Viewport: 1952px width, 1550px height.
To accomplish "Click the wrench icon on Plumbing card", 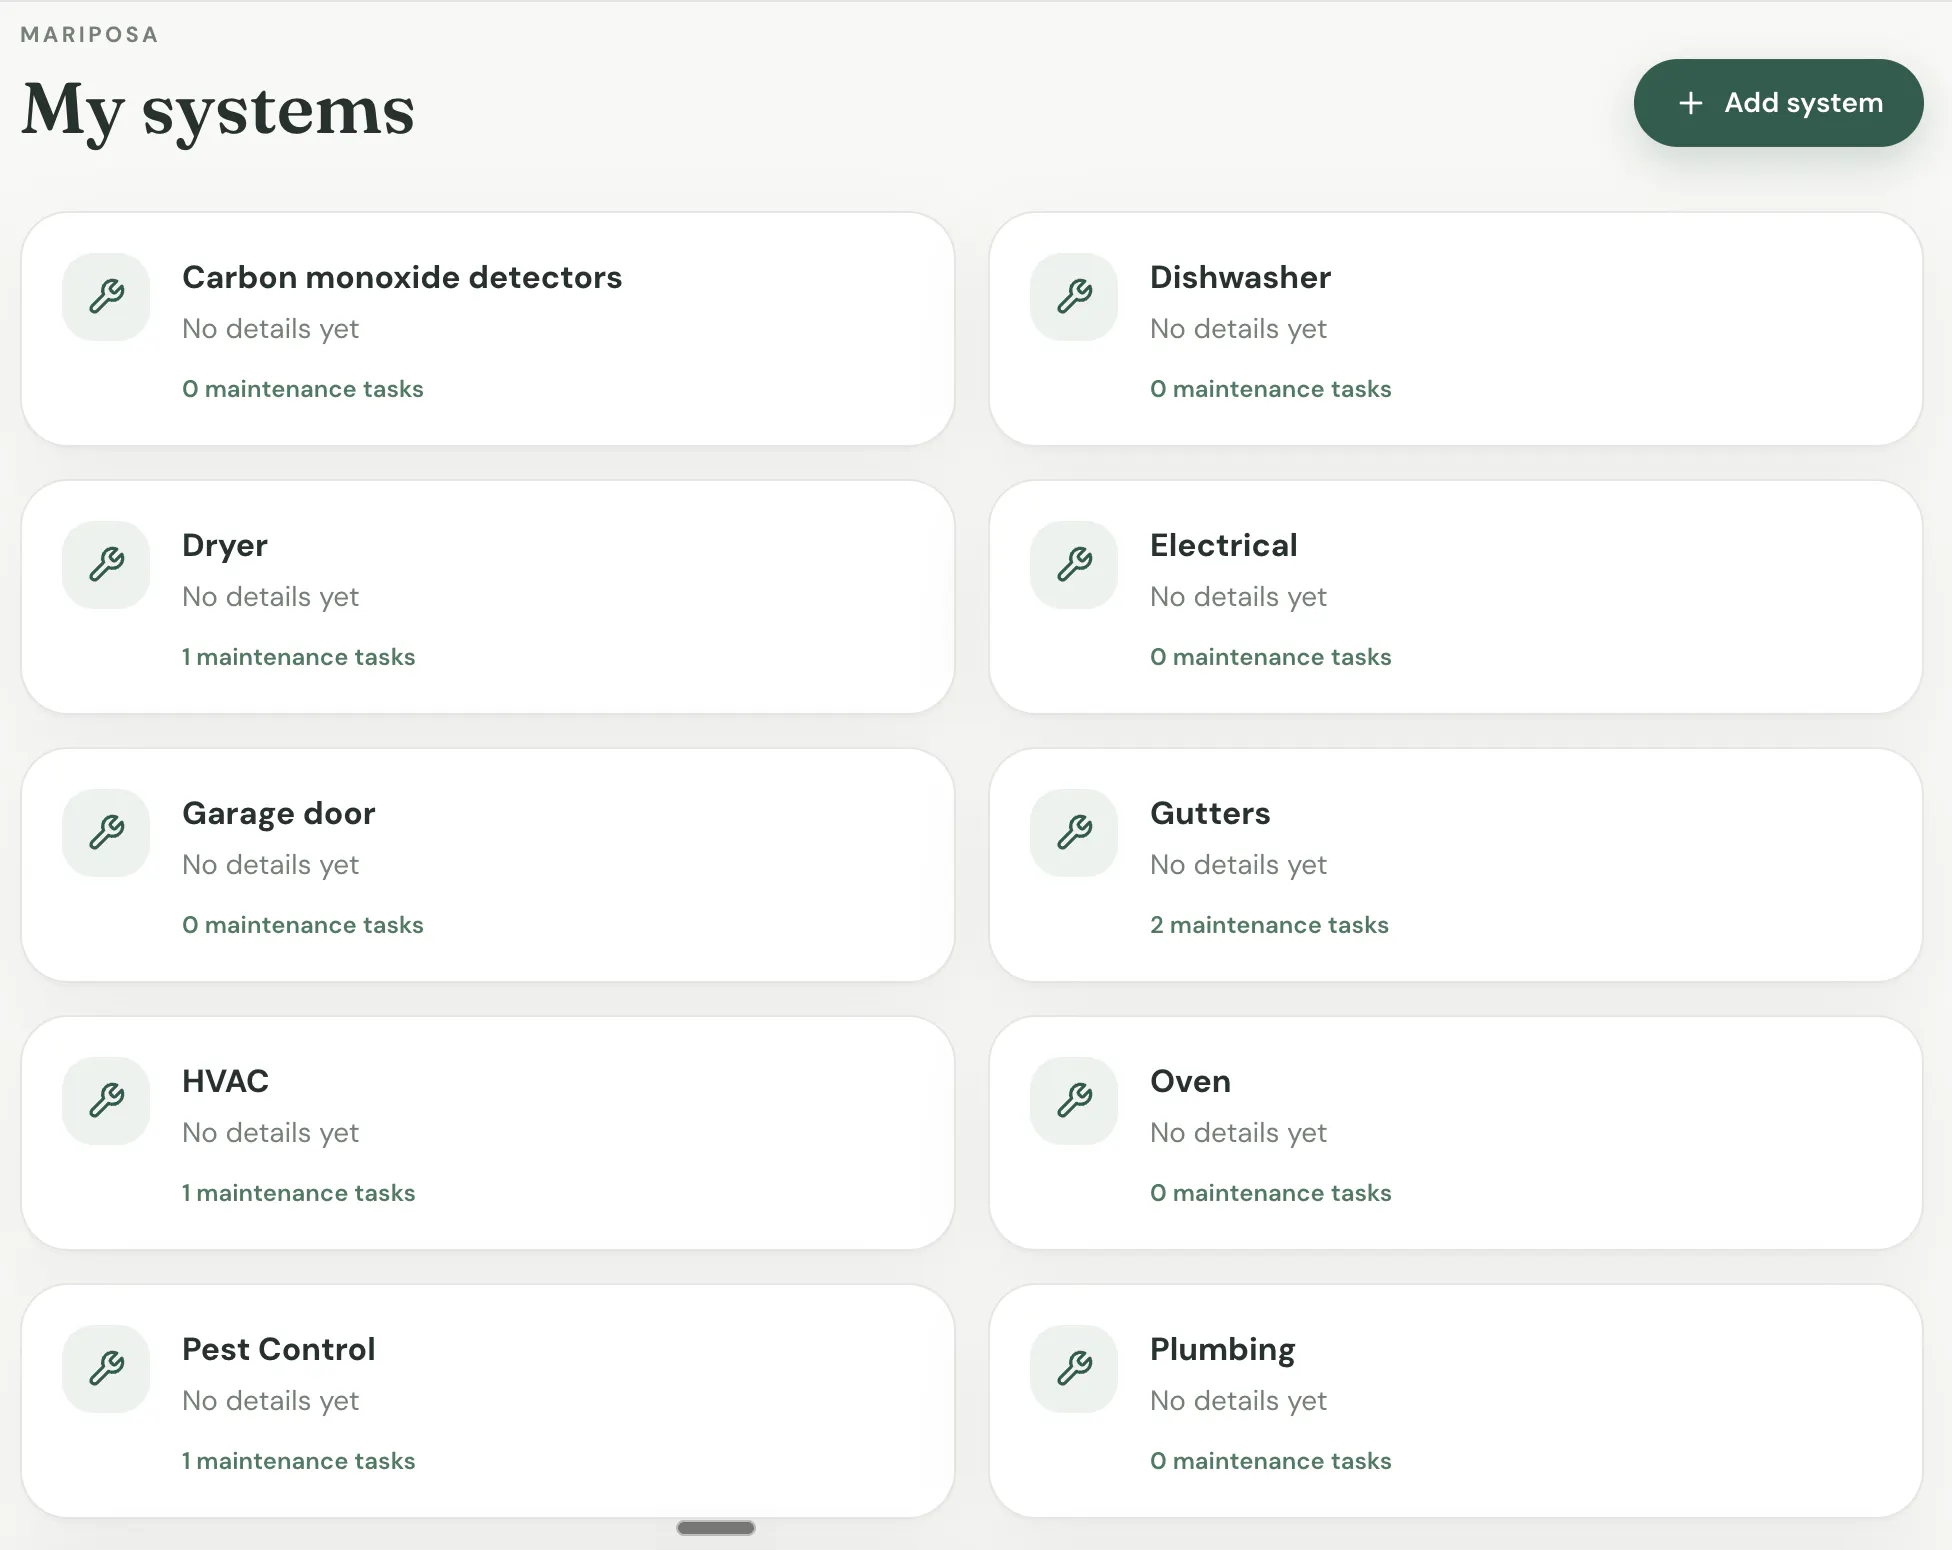I will pyautogui.click(x=1074, y=1369).
